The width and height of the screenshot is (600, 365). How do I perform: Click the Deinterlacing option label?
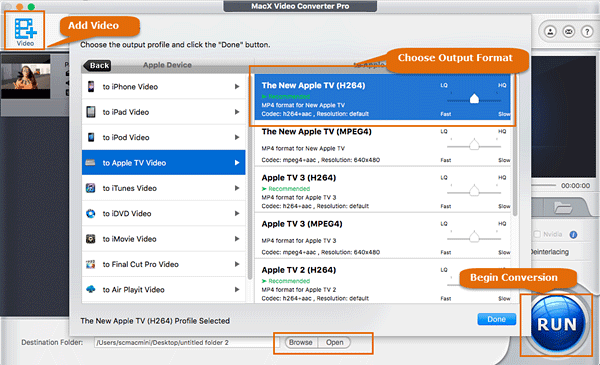pyautogui.click(x=549, y=252)
